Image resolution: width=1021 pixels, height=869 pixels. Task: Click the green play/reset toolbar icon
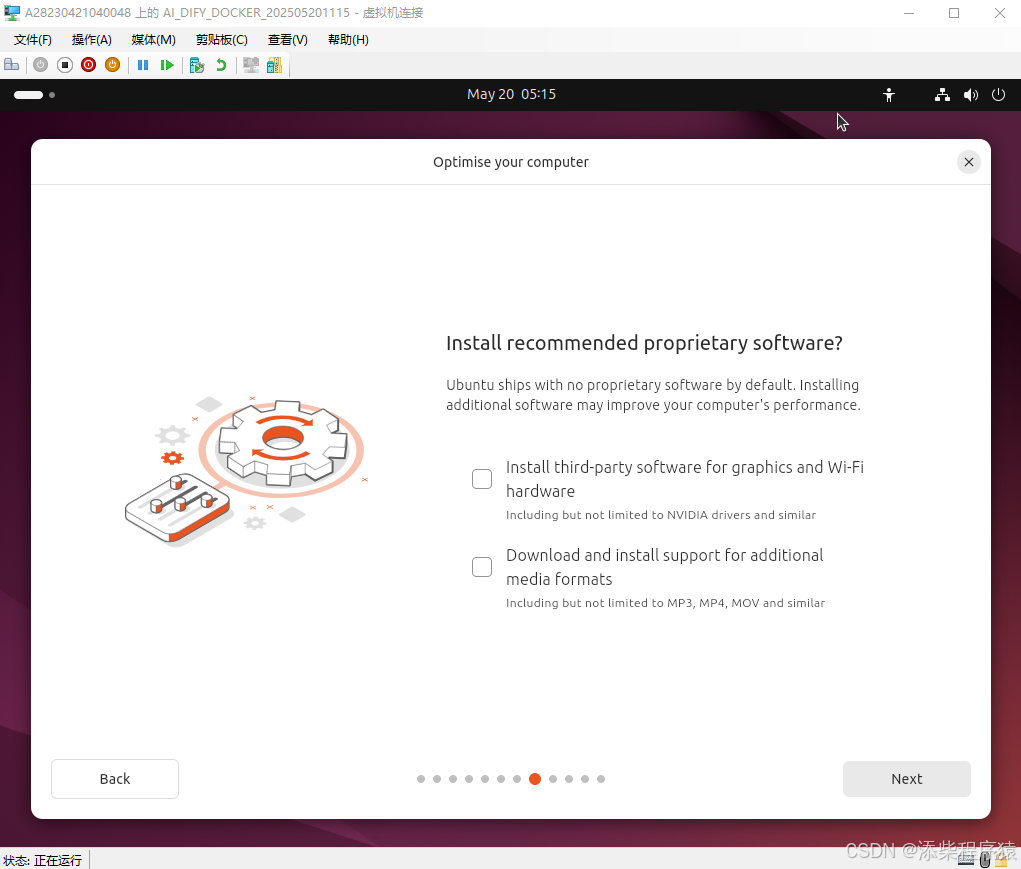coord(167,65)
